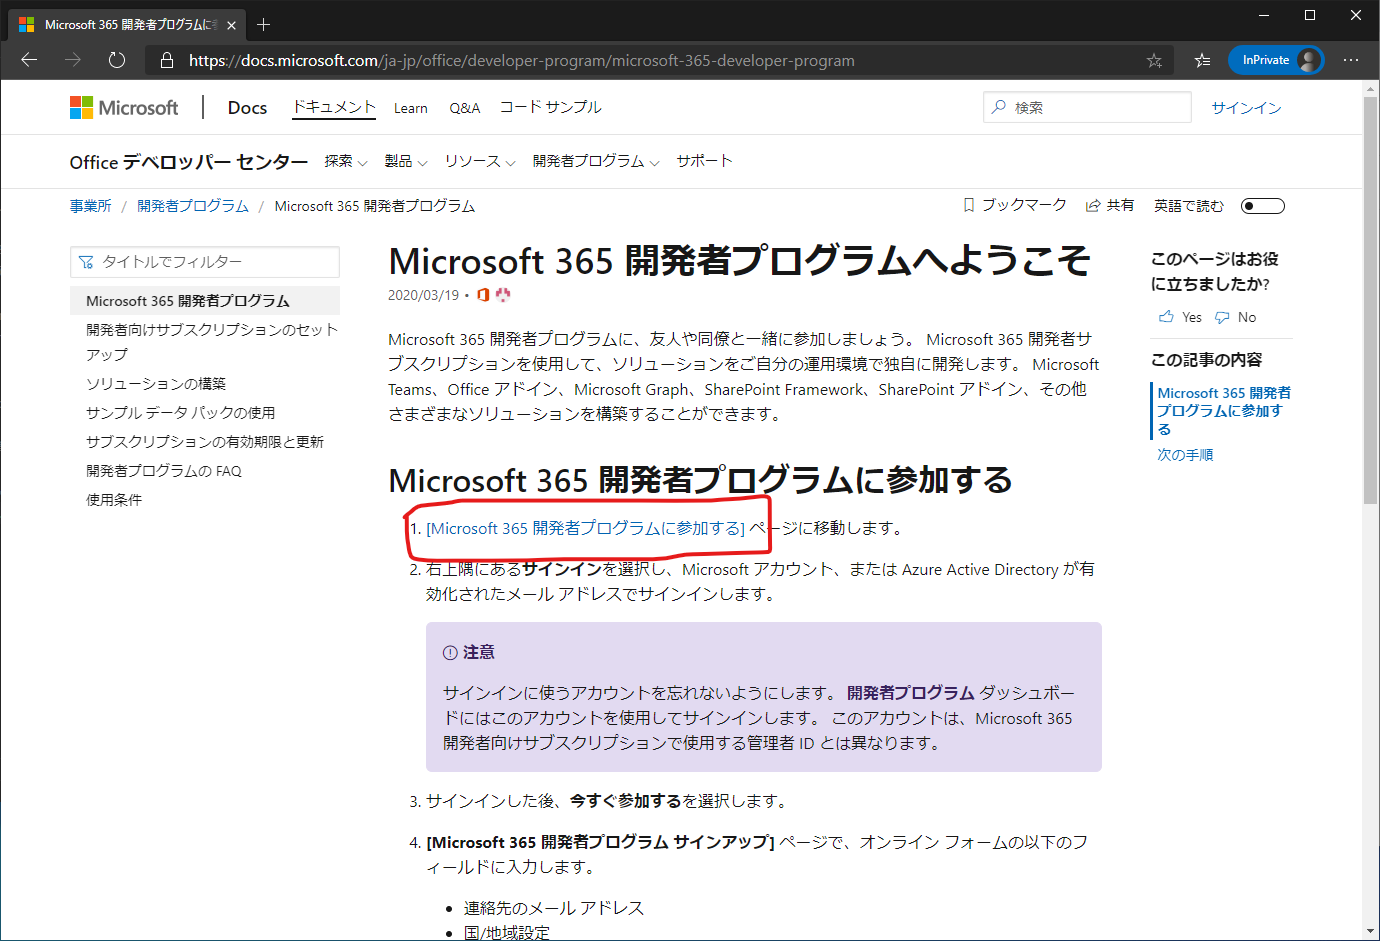Viewport: 1380px width, 941px height.
Task: Open 使用条件 tree item
Action: pyautogui.click(x=114, y=500)
